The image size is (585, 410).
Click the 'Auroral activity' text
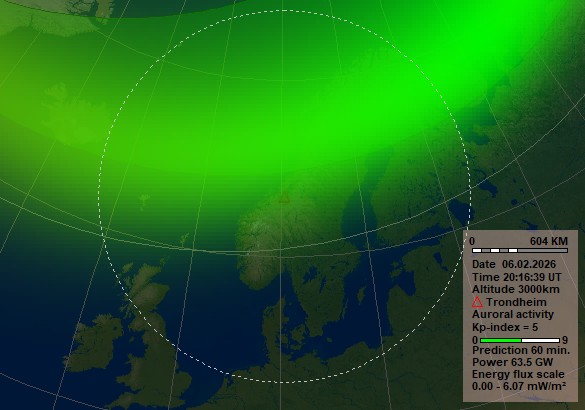(513, 314)
